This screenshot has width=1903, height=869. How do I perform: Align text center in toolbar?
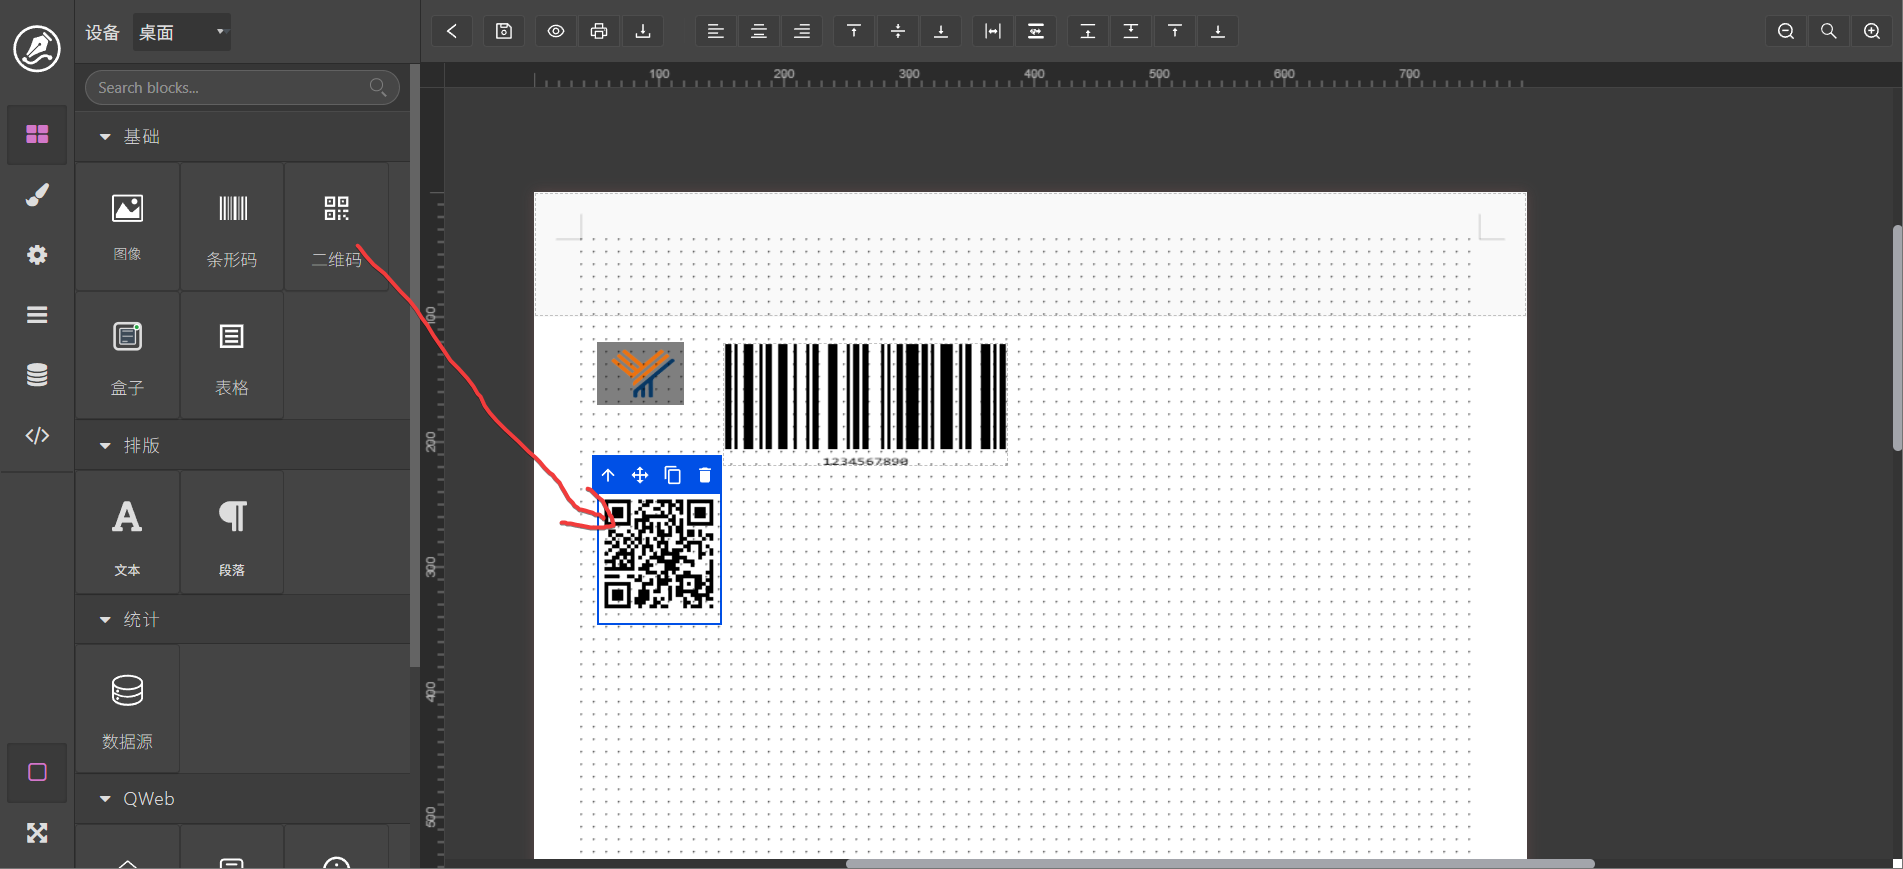[x=759, y=31]
